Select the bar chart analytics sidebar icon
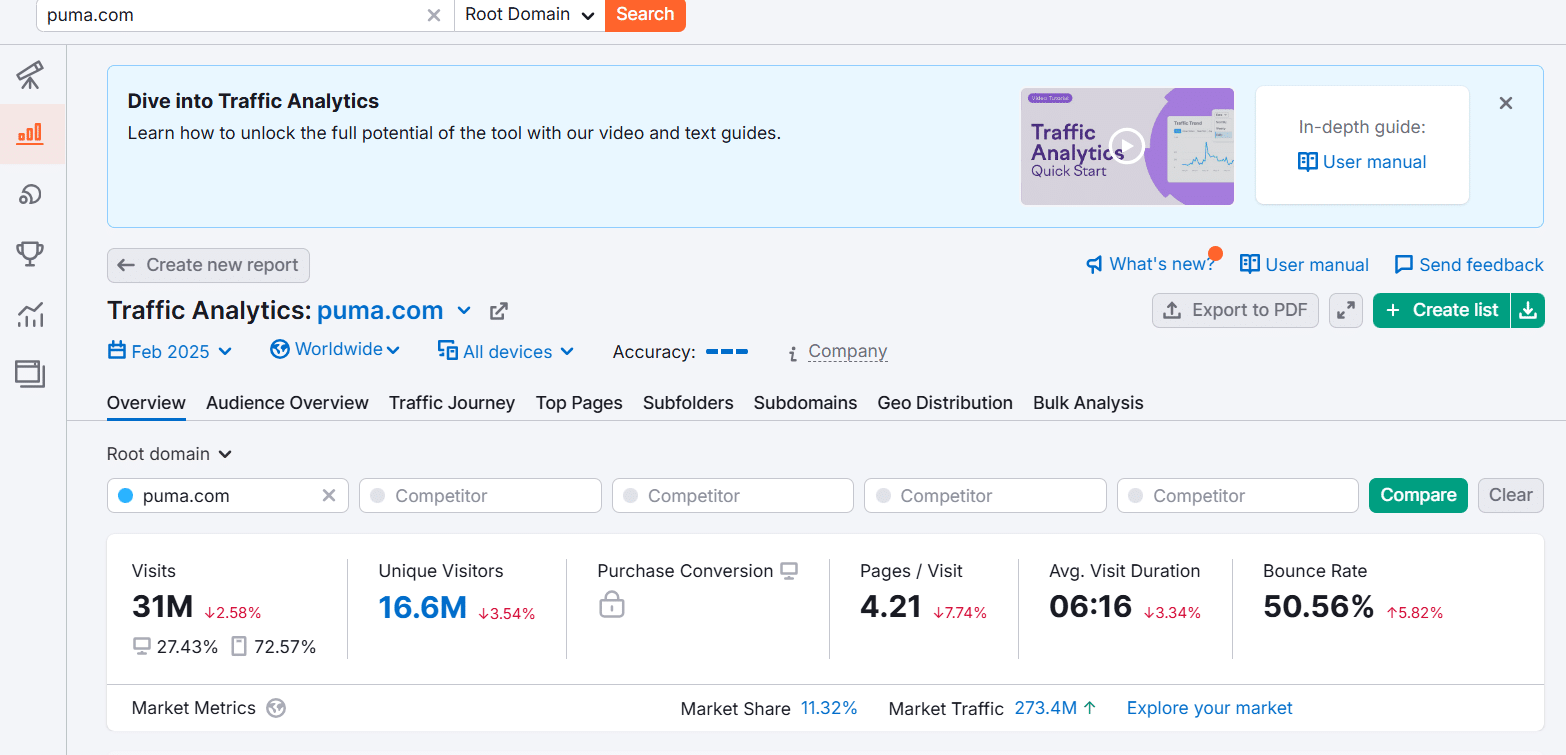1566x755 pixels. [30, 133]
